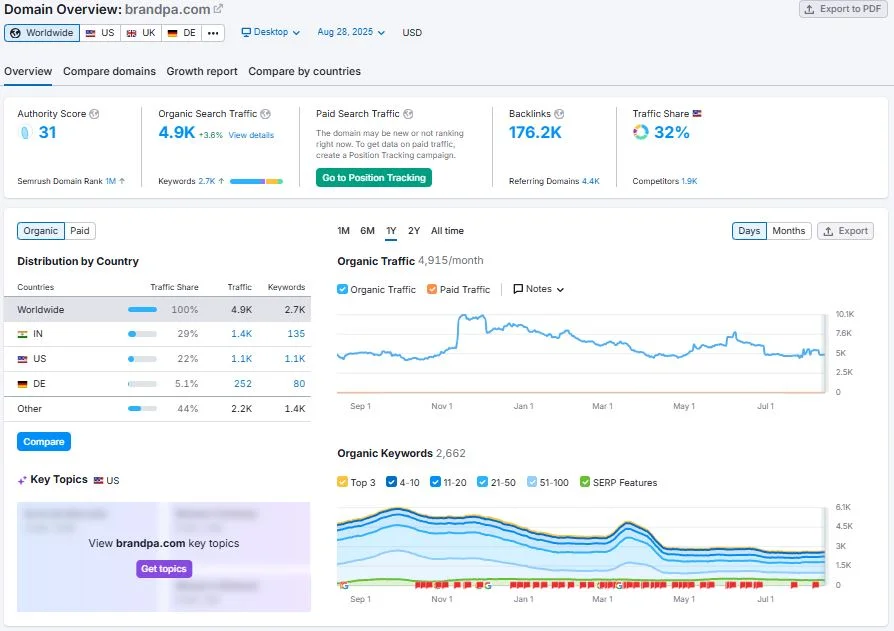
Task: Click the Traffic Share donut chart icon
Action: (x=641, y=133)
